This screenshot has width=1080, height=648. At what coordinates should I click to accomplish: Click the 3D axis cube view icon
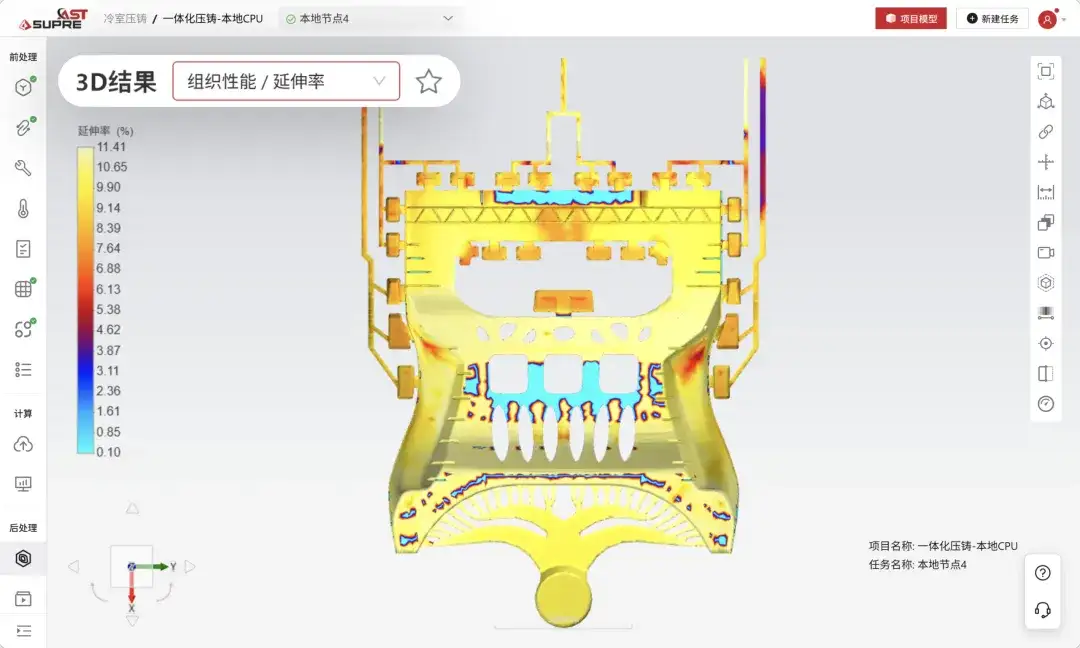[1046, 102]
